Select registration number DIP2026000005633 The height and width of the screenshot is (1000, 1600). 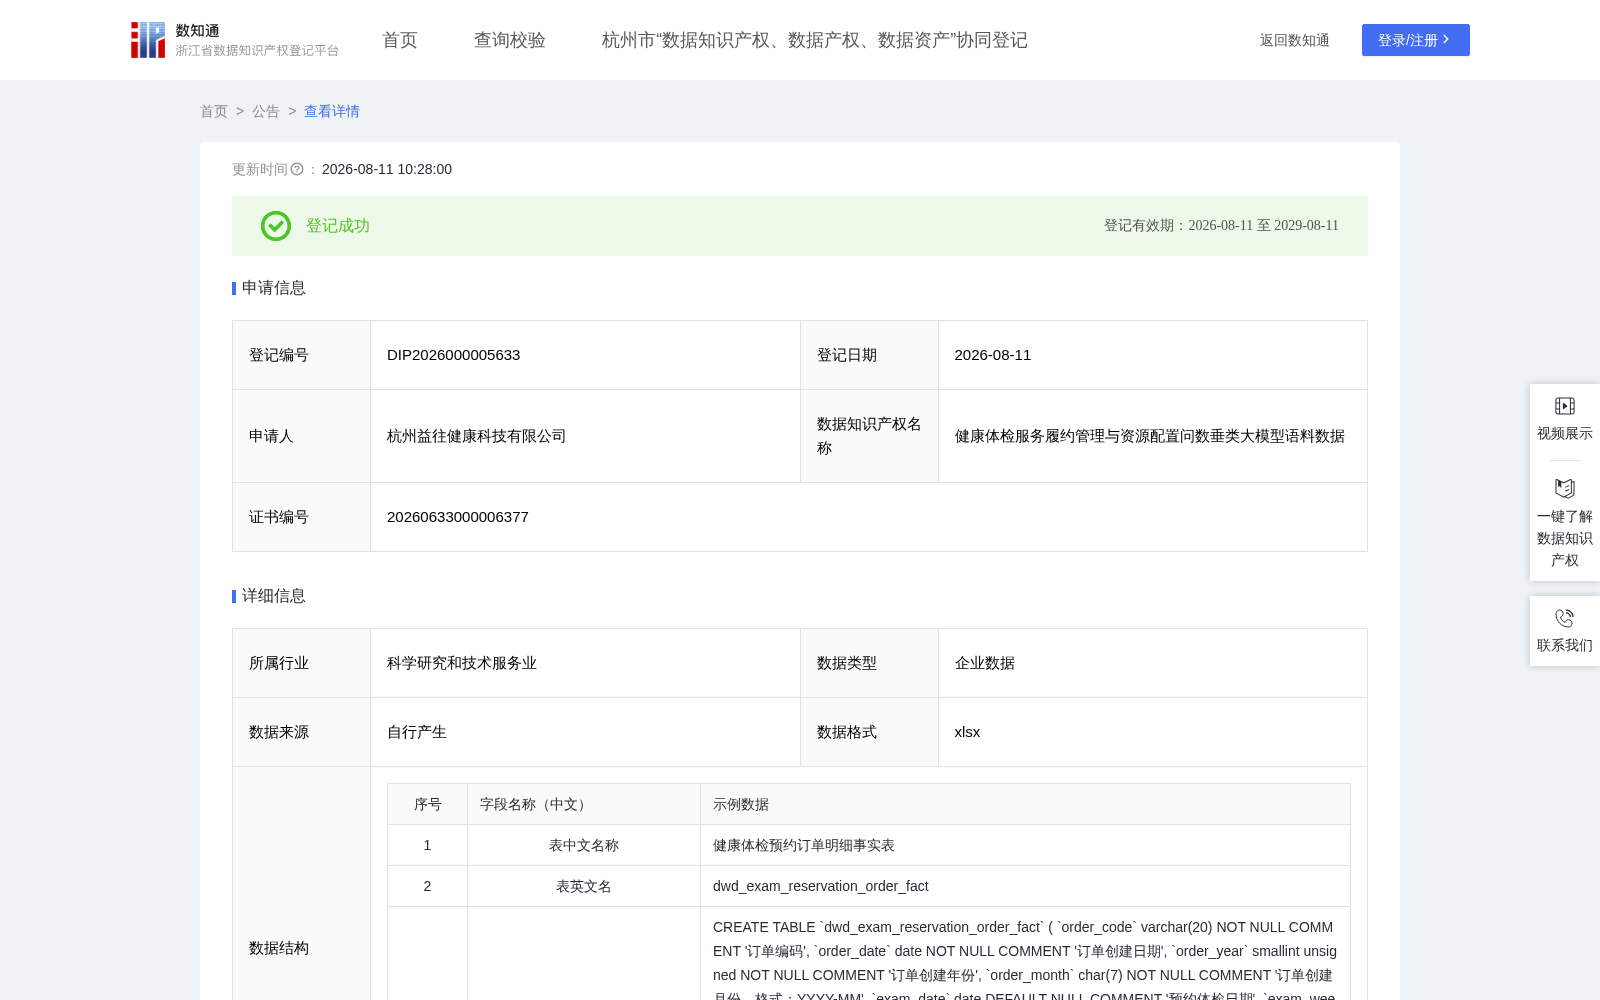[x=454, y=355]
